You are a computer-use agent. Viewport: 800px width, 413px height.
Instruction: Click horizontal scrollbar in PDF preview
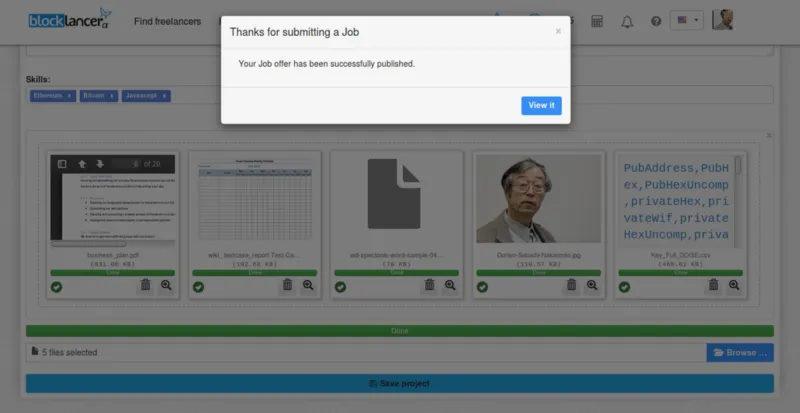(88, 244)
